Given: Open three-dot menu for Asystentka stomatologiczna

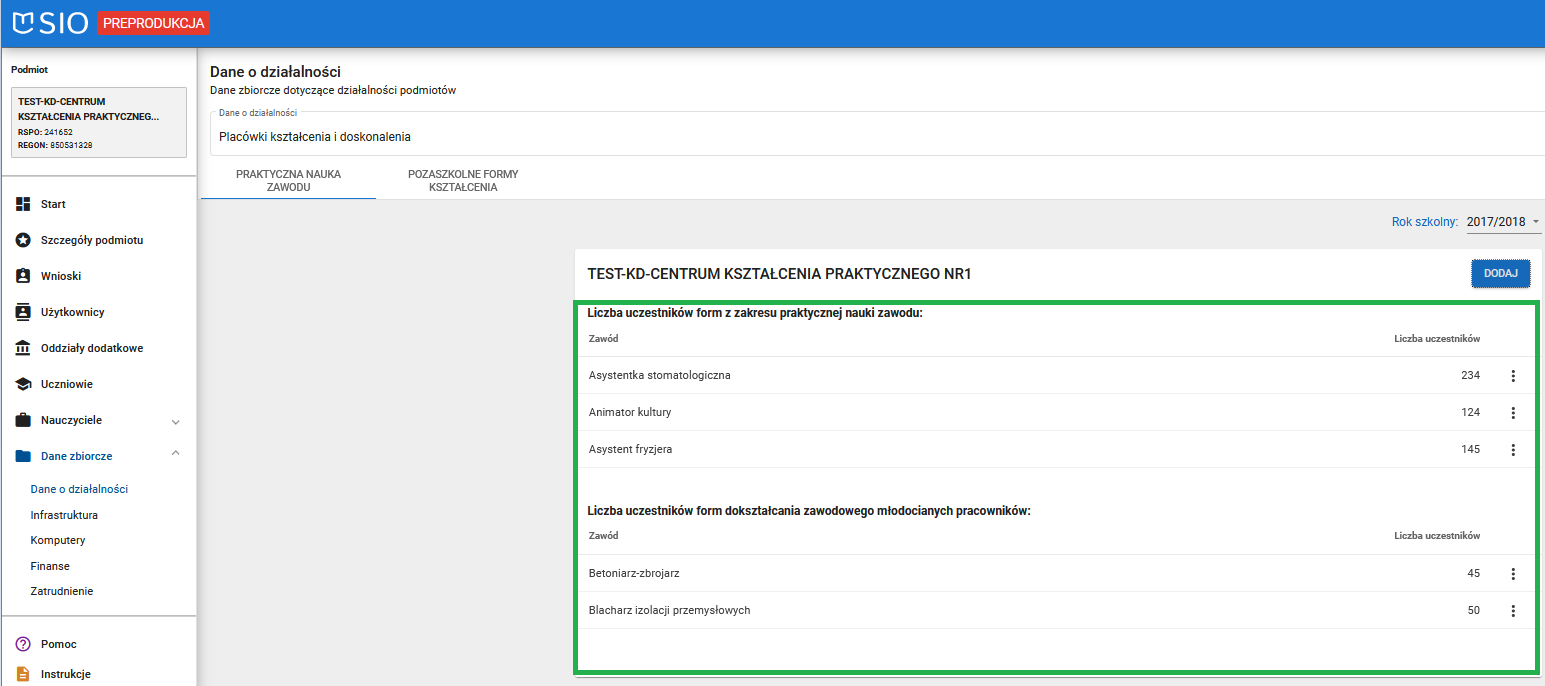Looking at the screenshot, I should (x=1512, y=376).
